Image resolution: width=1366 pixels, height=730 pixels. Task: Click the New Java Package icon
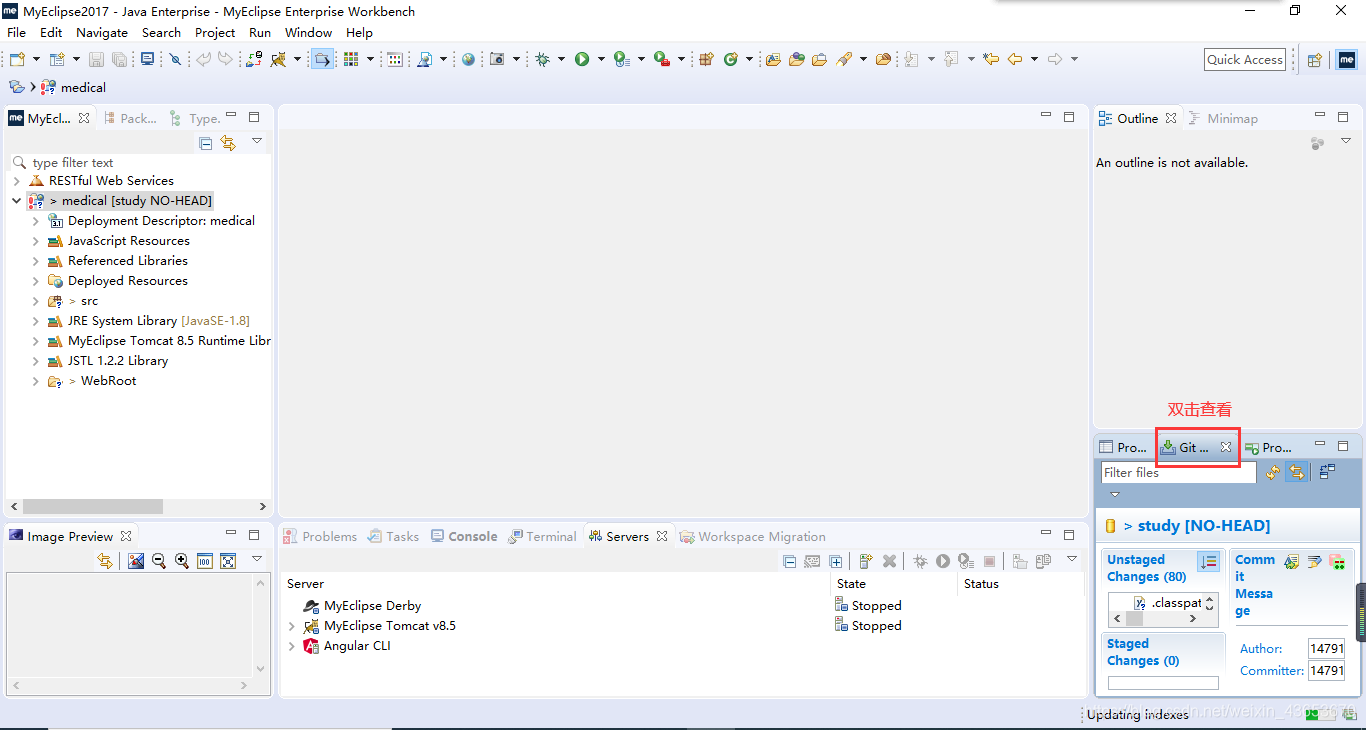click(x=706, y=59)
